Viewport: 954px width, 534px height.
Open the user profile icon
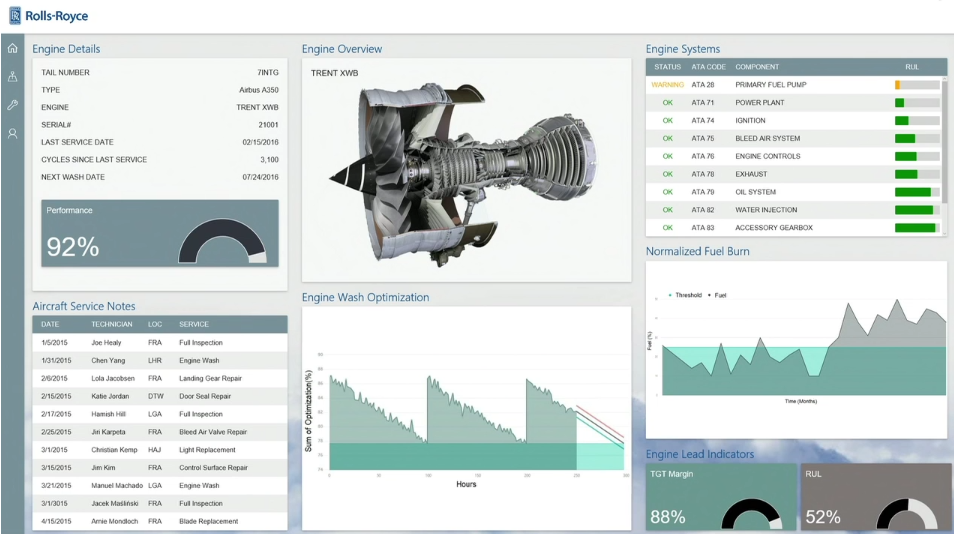tap(12, 133)
